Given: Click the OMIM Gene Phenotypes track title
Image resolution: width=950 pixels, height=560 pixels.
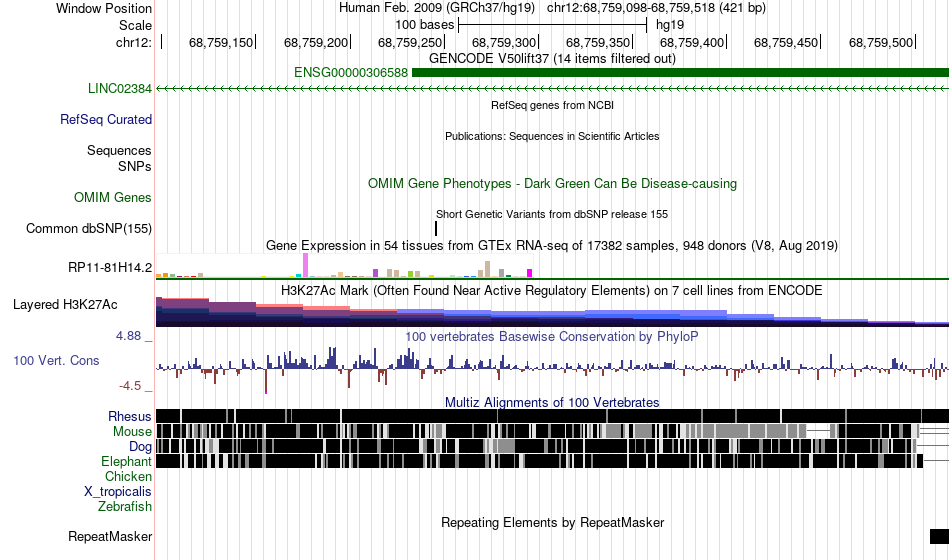Looking at the screenshot, I should click(553, 184).
